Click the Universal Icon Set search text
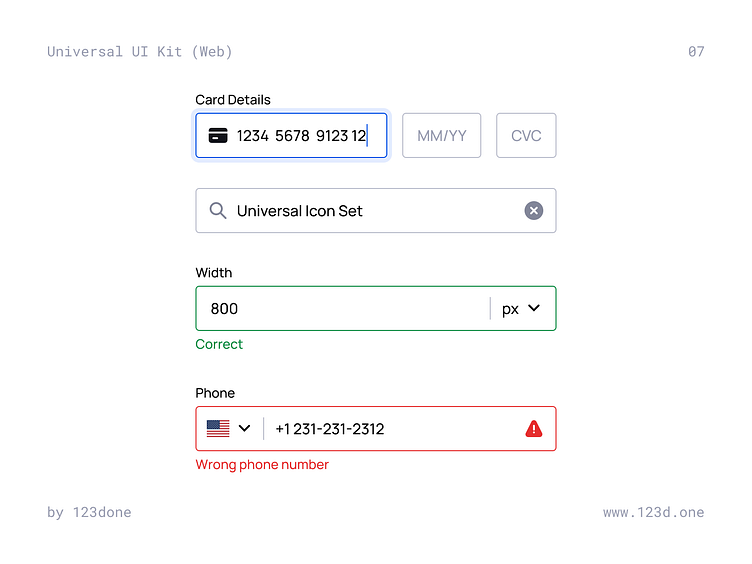Image resolution: width=752 pixels, height=564 pixels. (299, 211)
